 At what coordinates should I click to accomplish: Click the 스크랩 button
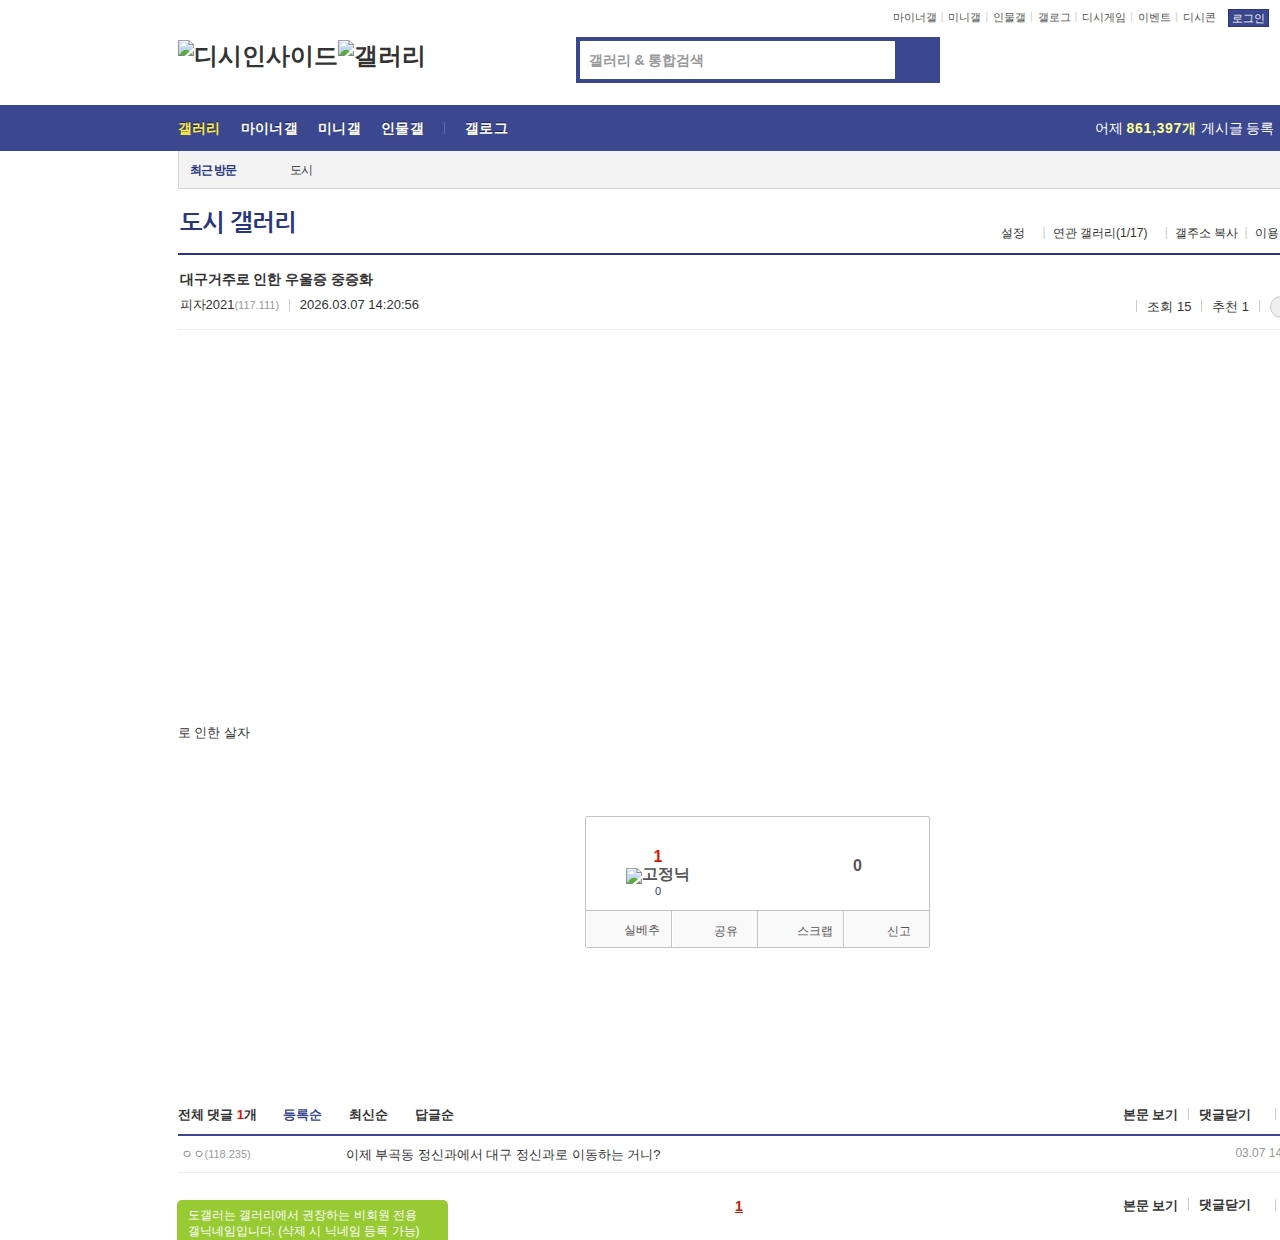pyautogui.click(x=801, y=930)
